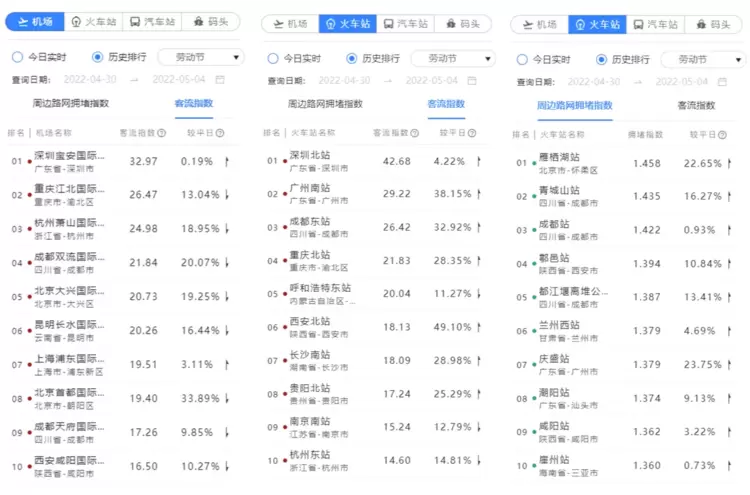
Task: Expand the 劳动节 dropdown in the middle train panel
Action: [452, 59]
